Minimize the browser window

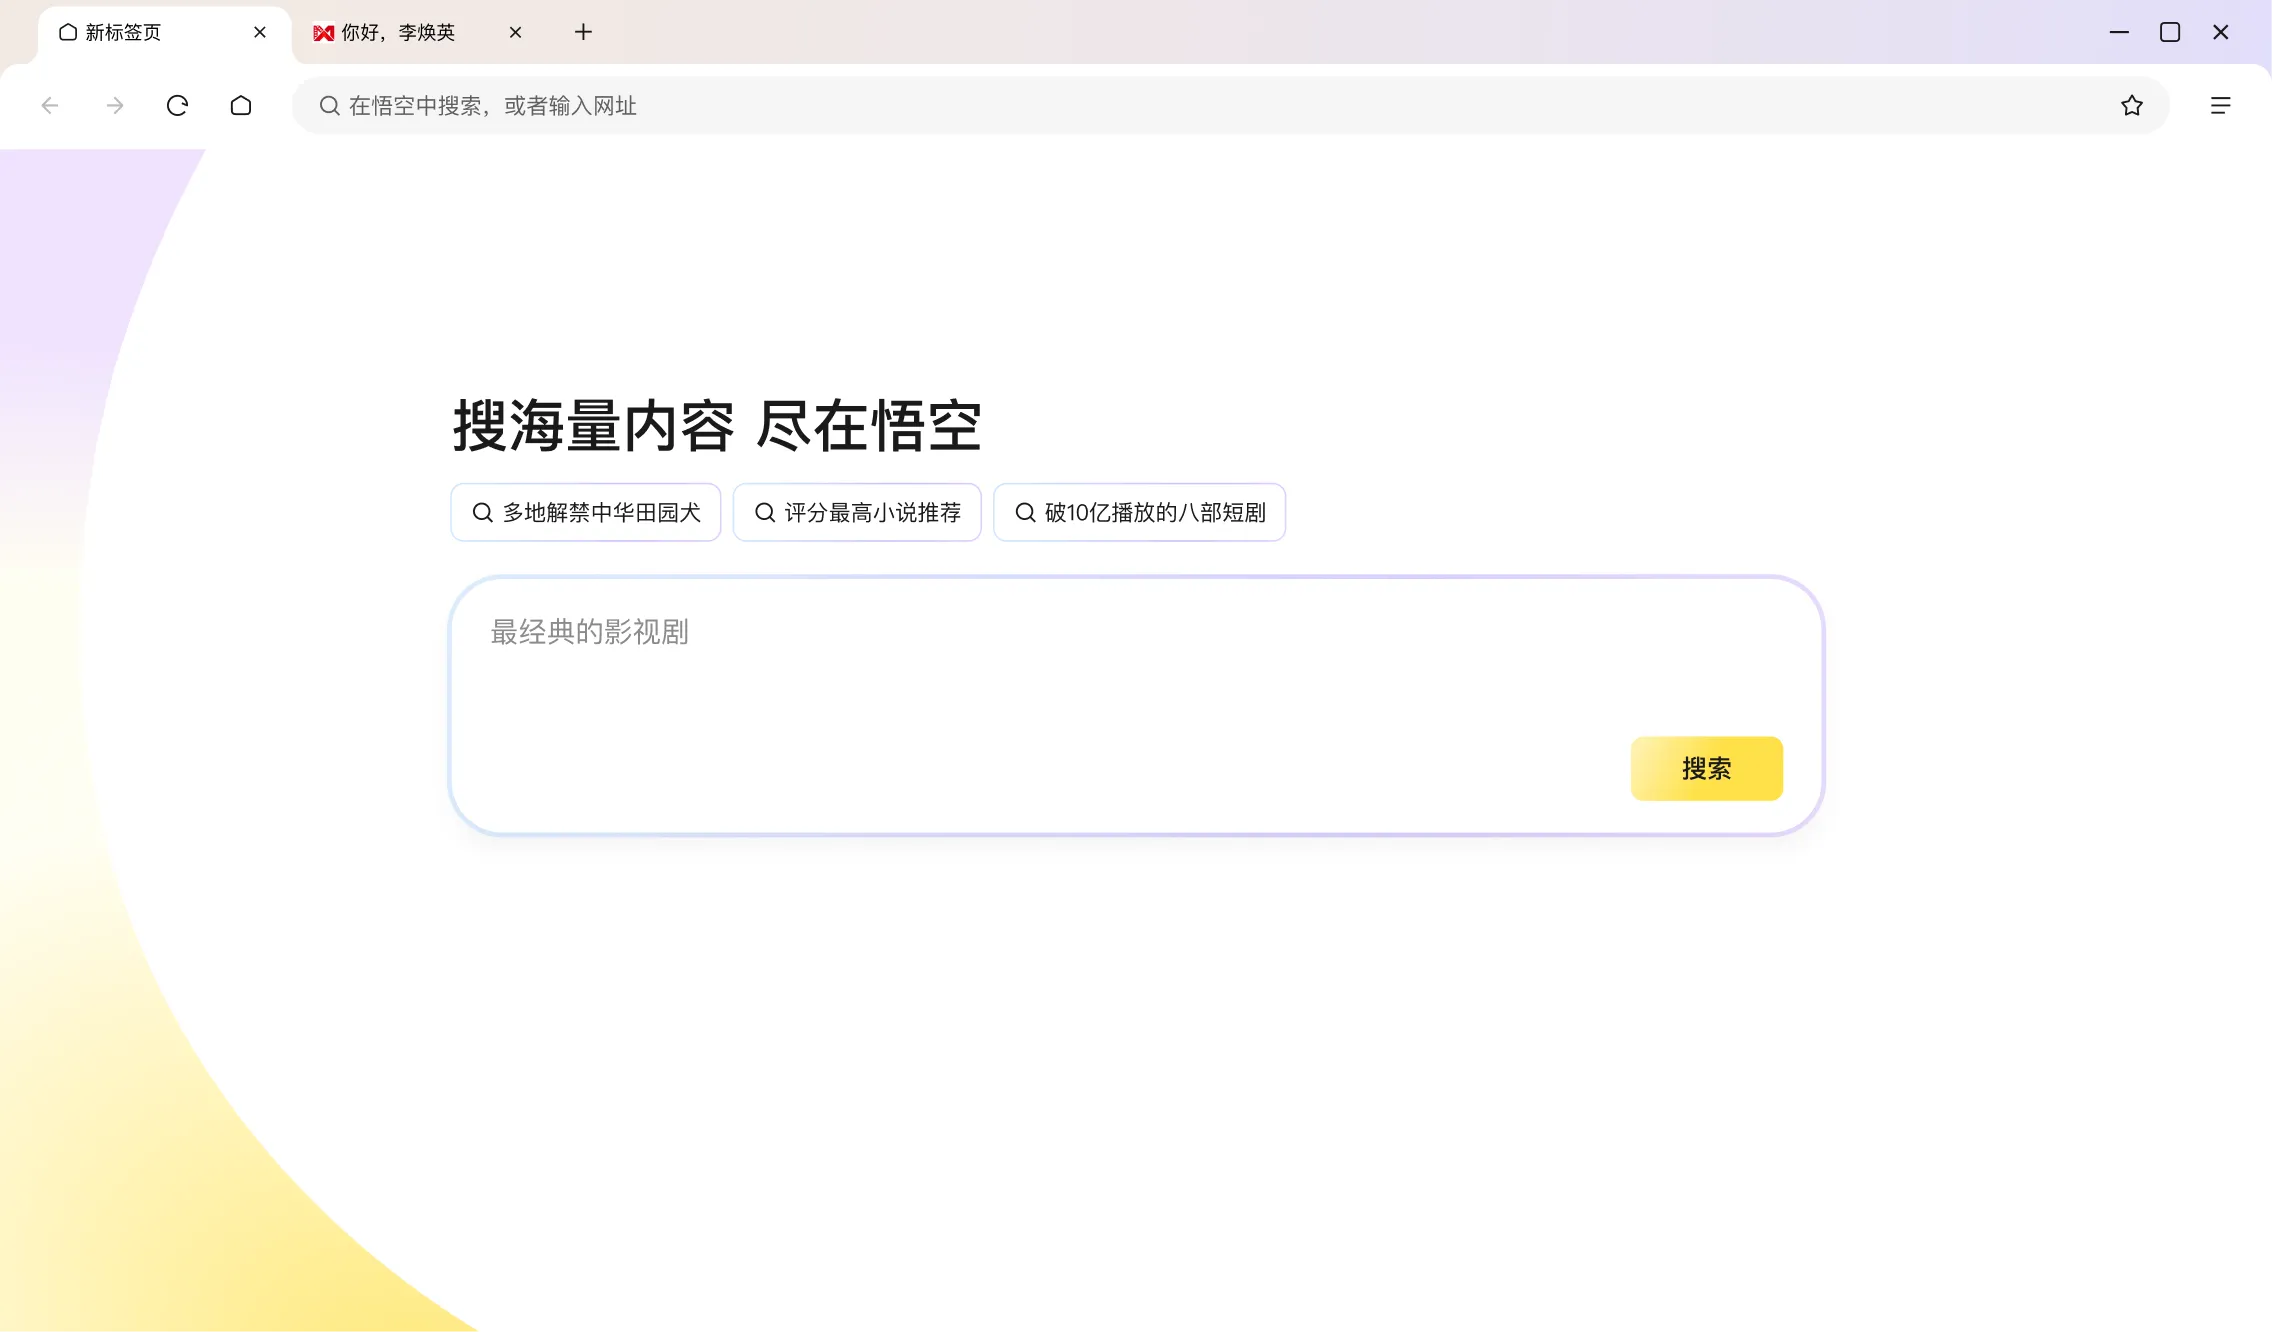pos(2119,32)
